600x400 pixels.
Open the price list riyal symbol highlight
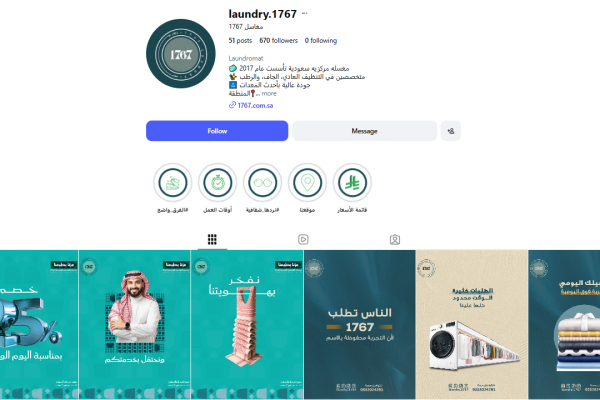[x=352, y=183]
